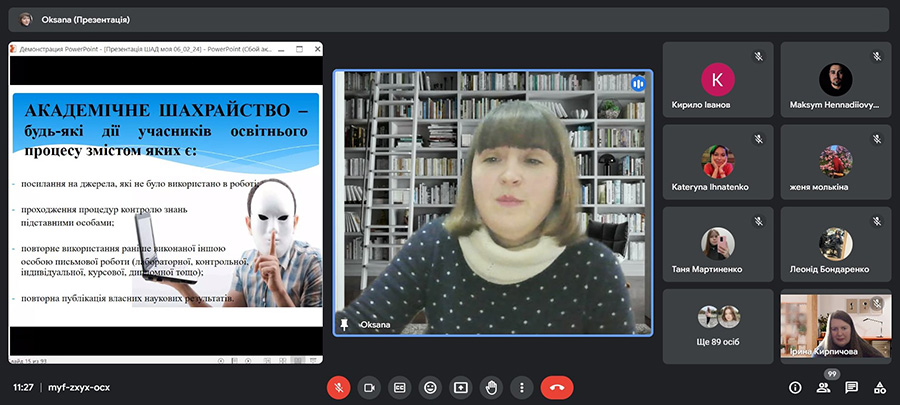Click the Oksana name label on the video
The height and width of the screenshot is (405, 900).
(x=375, y=325)
